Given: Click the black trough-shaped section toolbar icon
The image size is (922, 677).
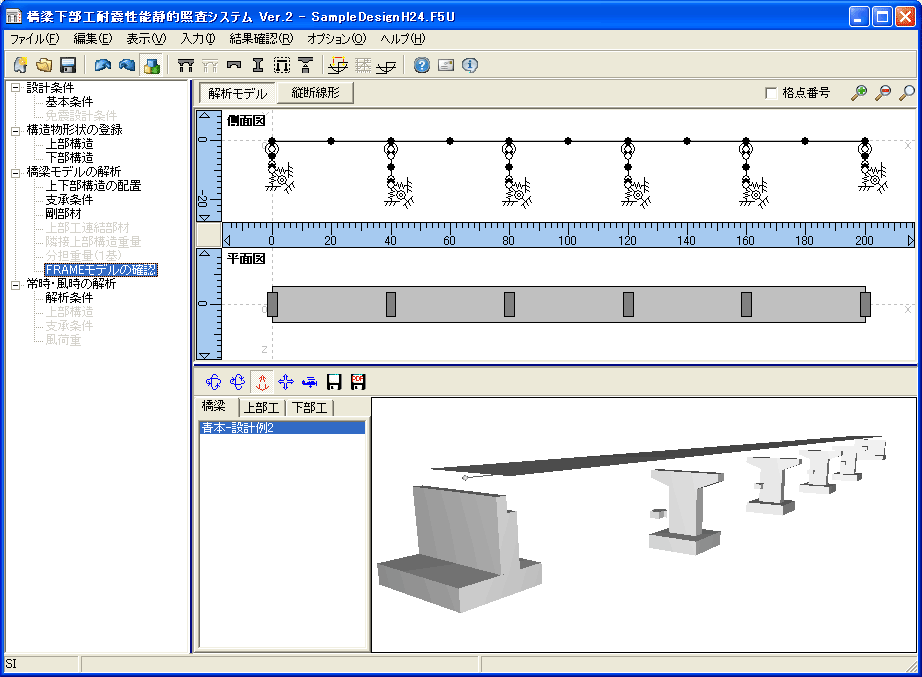Looking at the screenshot, I should [x=234, y=65].
